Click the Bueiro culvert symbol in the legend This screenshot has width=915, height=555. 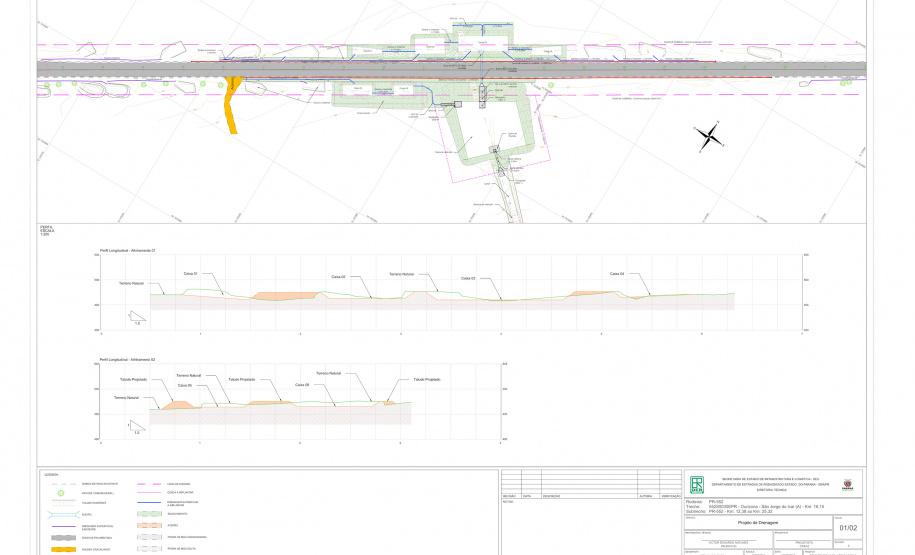(62, 514)
